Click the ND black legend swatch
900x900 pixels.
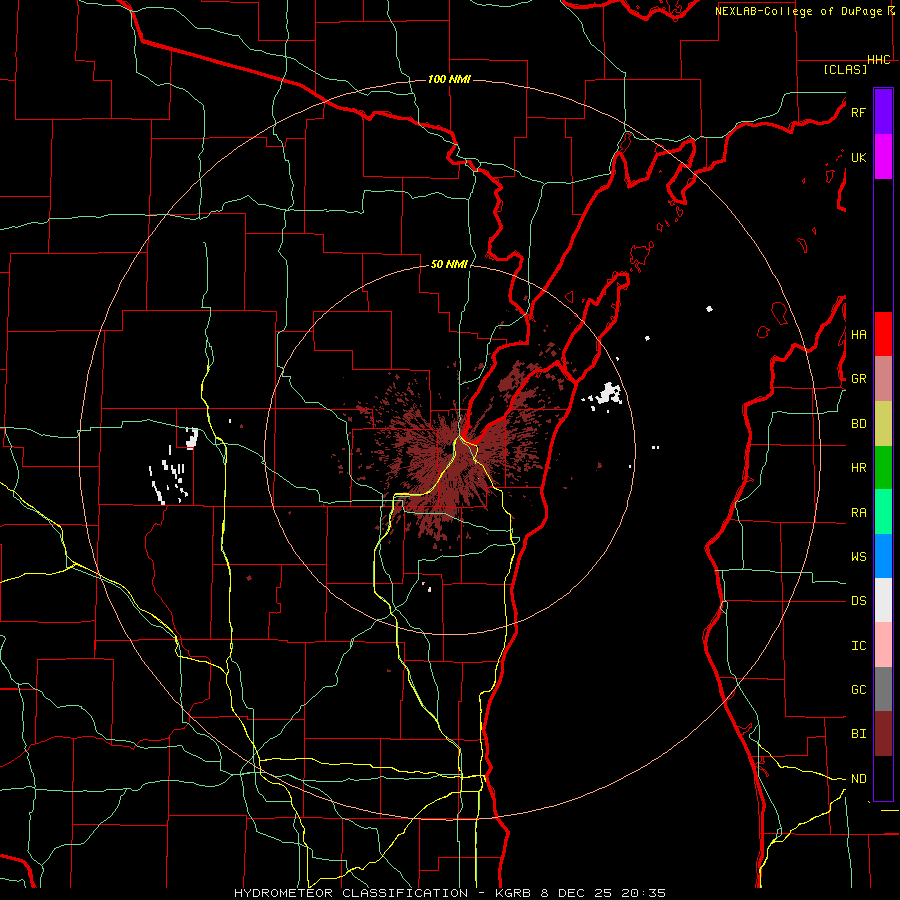(883, 778)
